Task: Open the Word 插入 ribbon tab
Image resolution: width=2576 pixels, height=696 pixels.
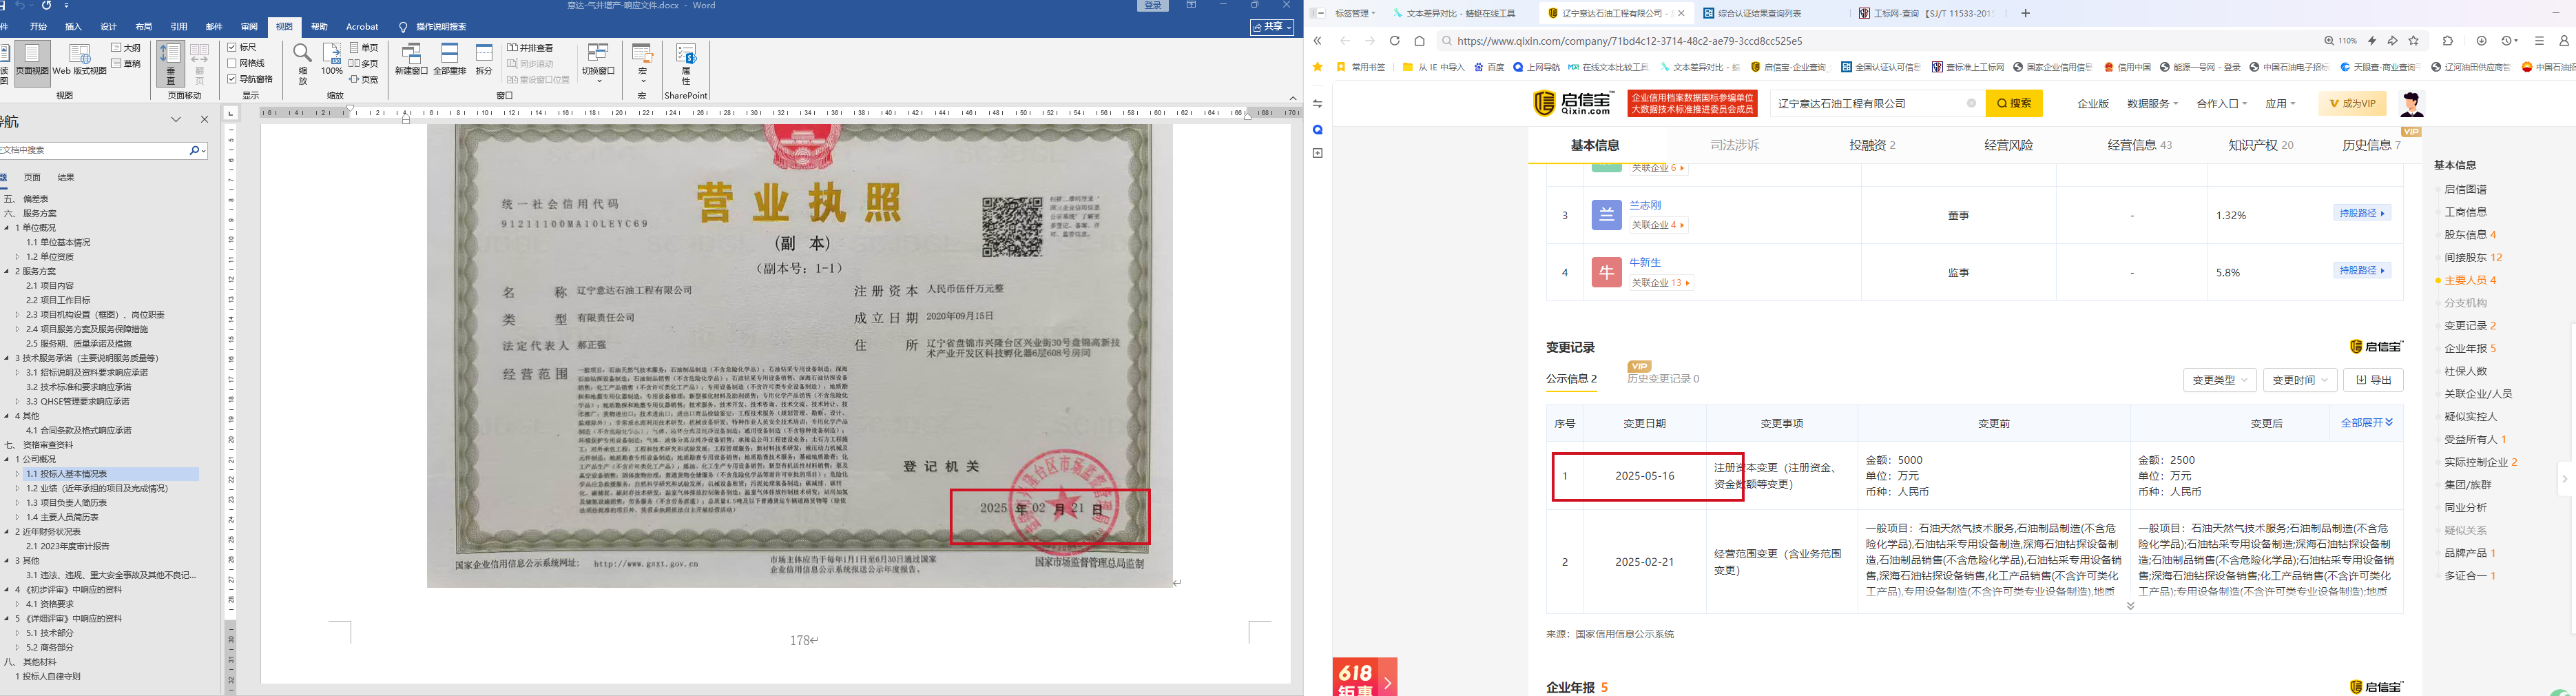Action: 73,27
